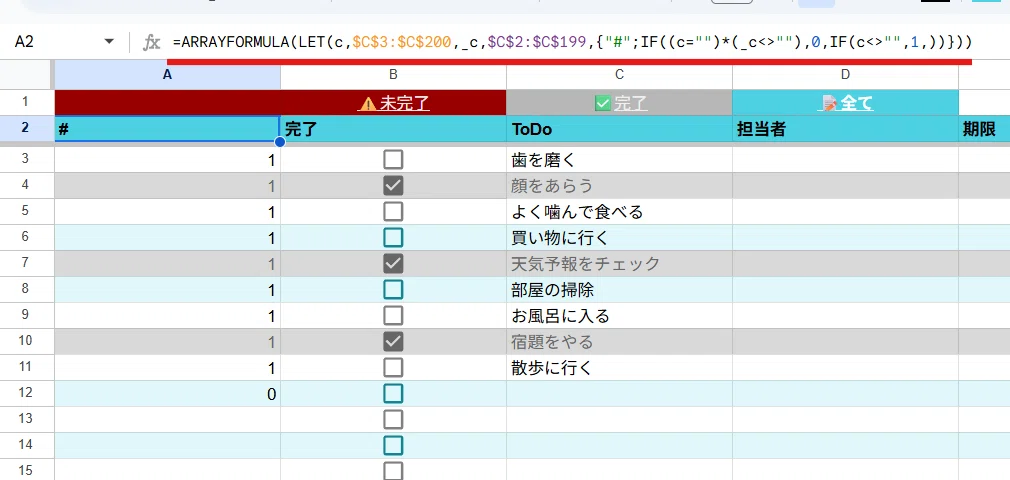This screenshot has height=480, width=1010.
Task: Select the cell with 0 in row 12
Action: [x=167, y=394]
